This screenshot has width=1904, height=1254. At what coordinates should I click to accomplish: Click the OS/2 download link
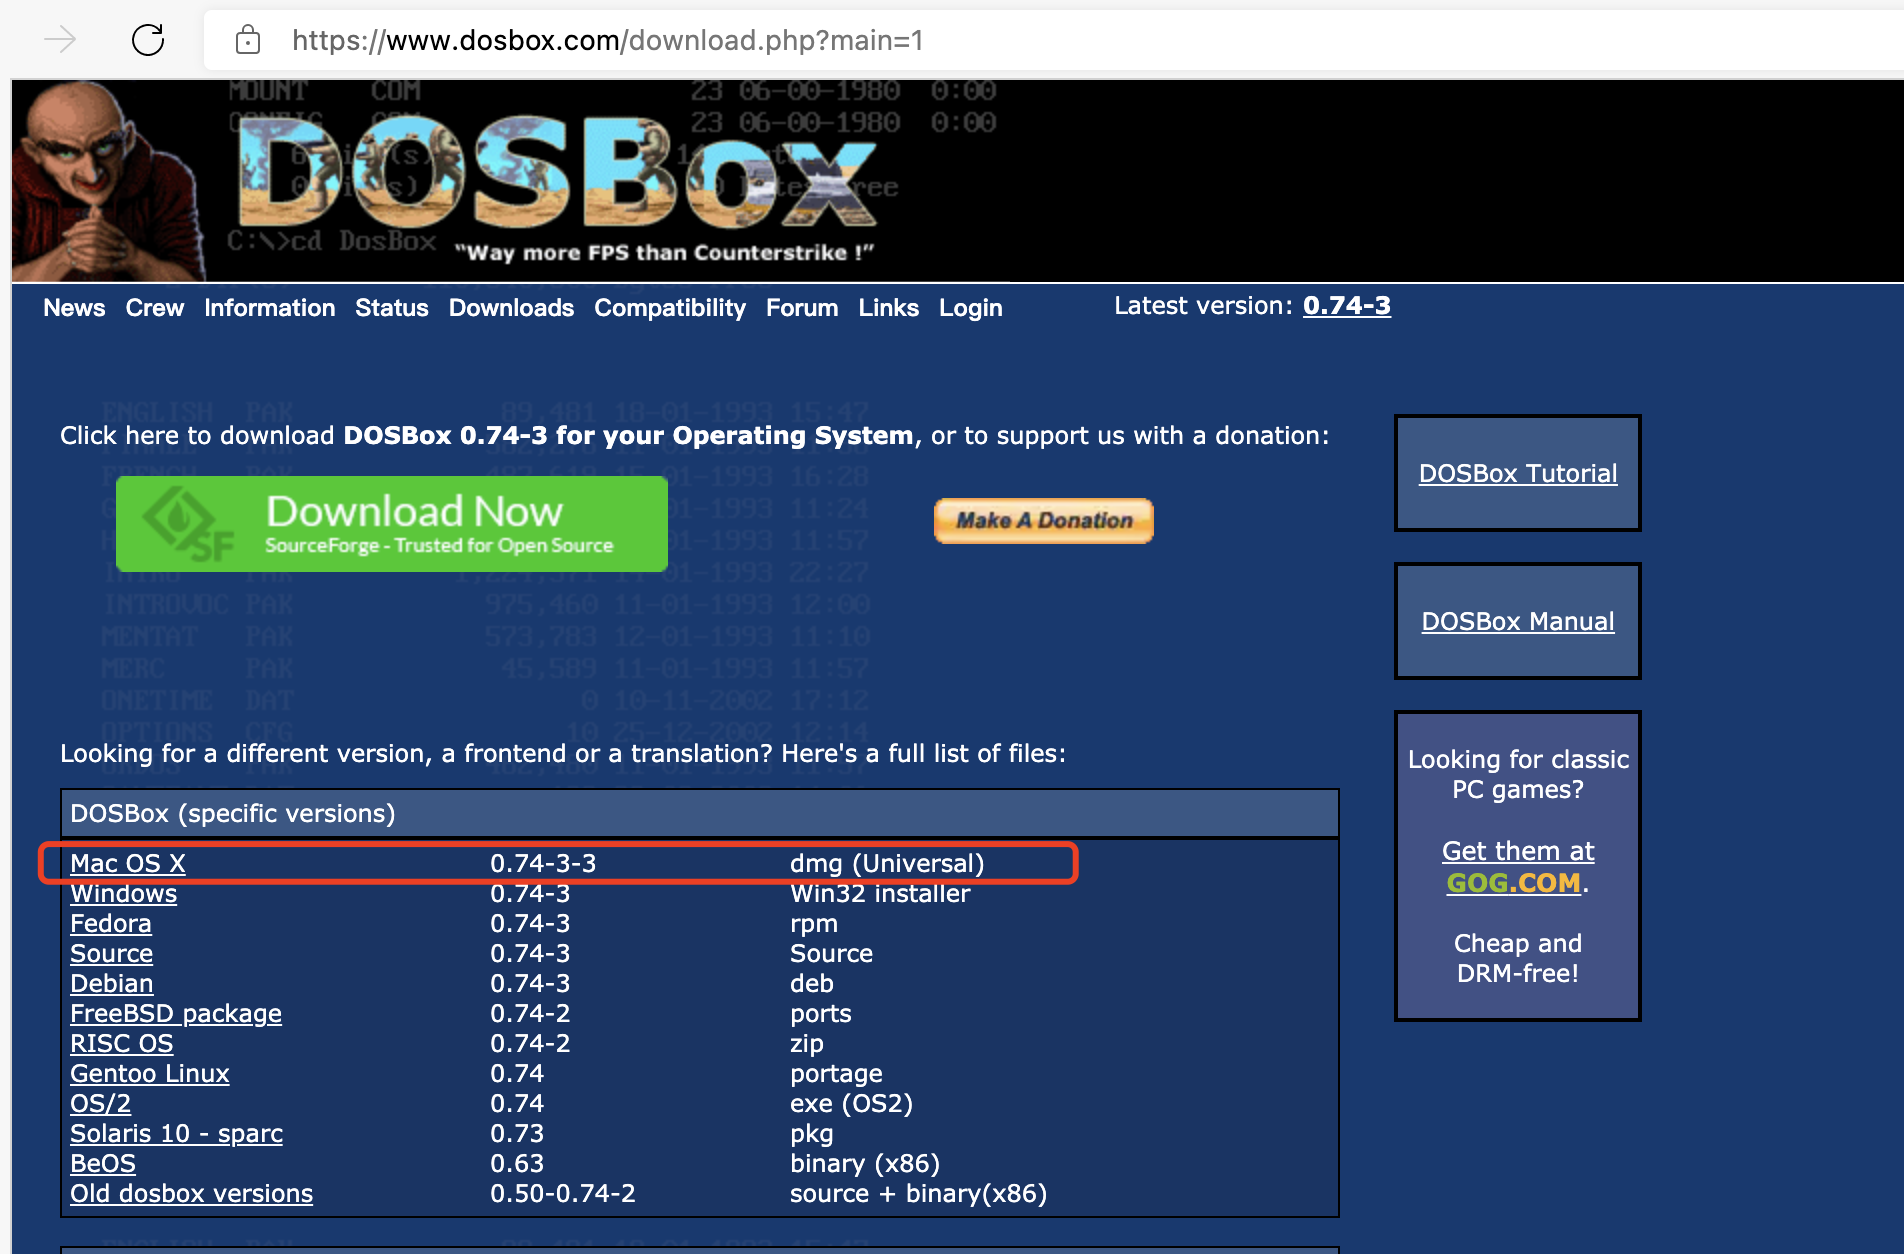click(x=100, y=1103)
